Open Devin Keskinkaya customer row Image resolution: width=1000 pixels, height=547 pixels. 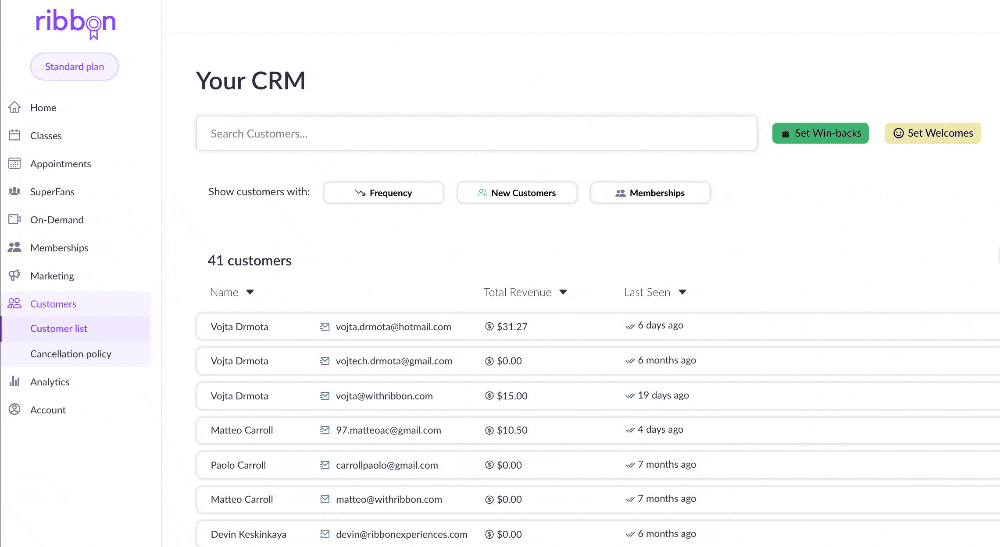pos(598,534)
